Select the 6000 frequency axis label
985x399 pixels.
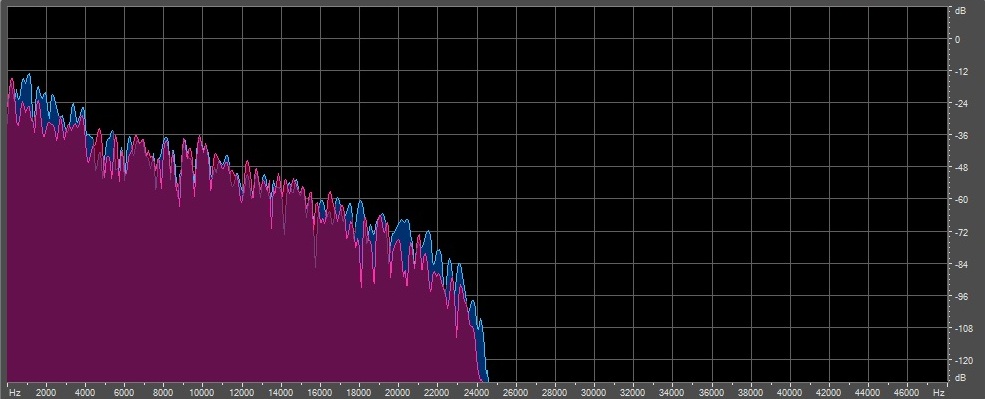(x=124, y=393)
